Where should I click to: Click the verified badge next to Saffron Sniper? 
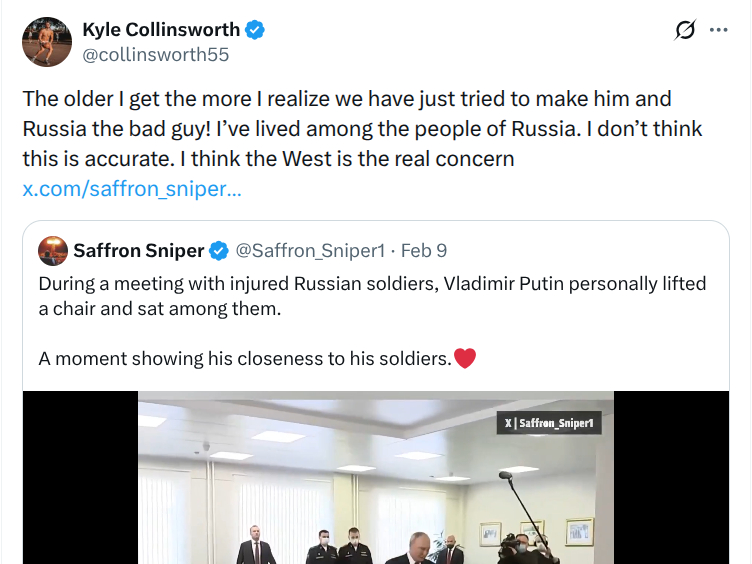click(x=219, y=250)
